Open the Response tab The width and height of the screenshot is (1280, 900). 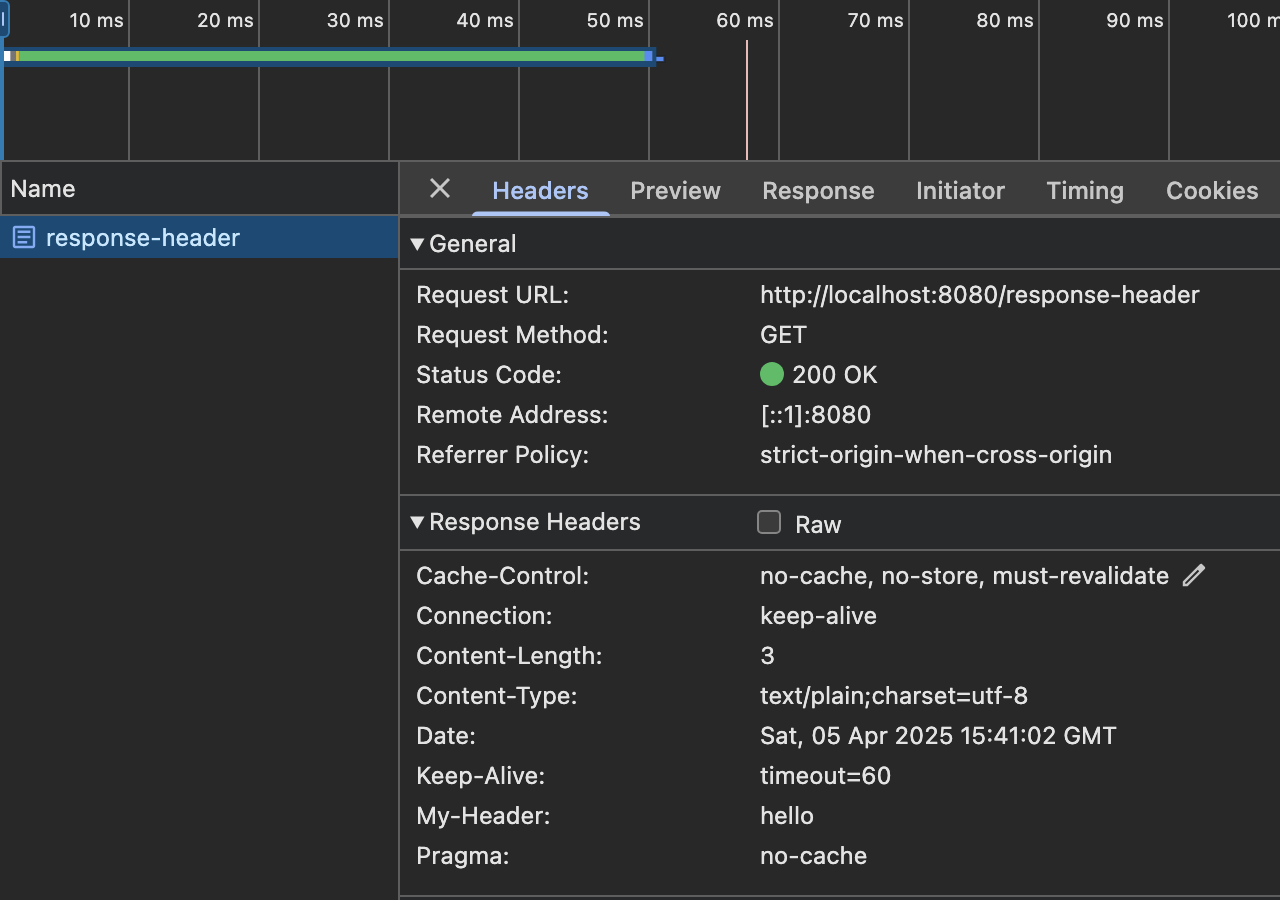pyautogui.click(x=818, y=191)
